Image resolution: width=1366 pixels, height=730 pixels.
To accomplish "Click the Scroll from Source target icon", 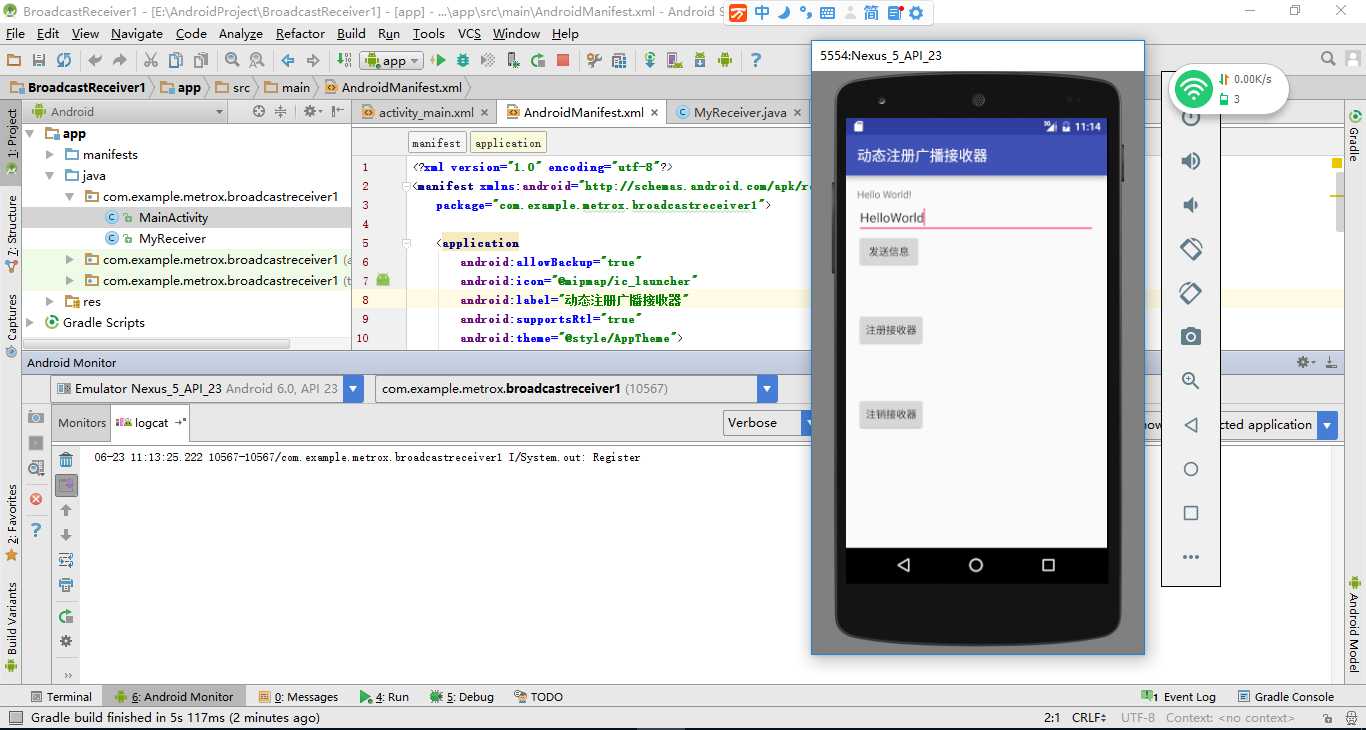I will click(x=259, y=112).
